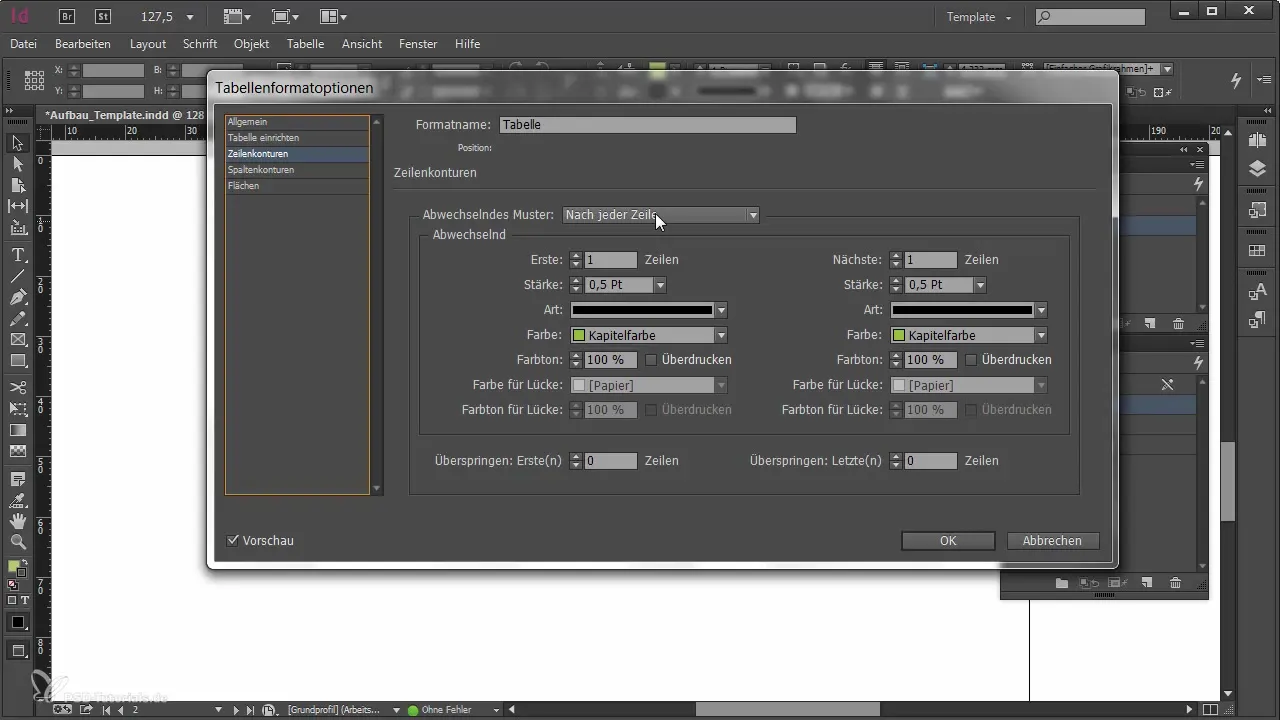Select the Page tool

coord(18,185)
